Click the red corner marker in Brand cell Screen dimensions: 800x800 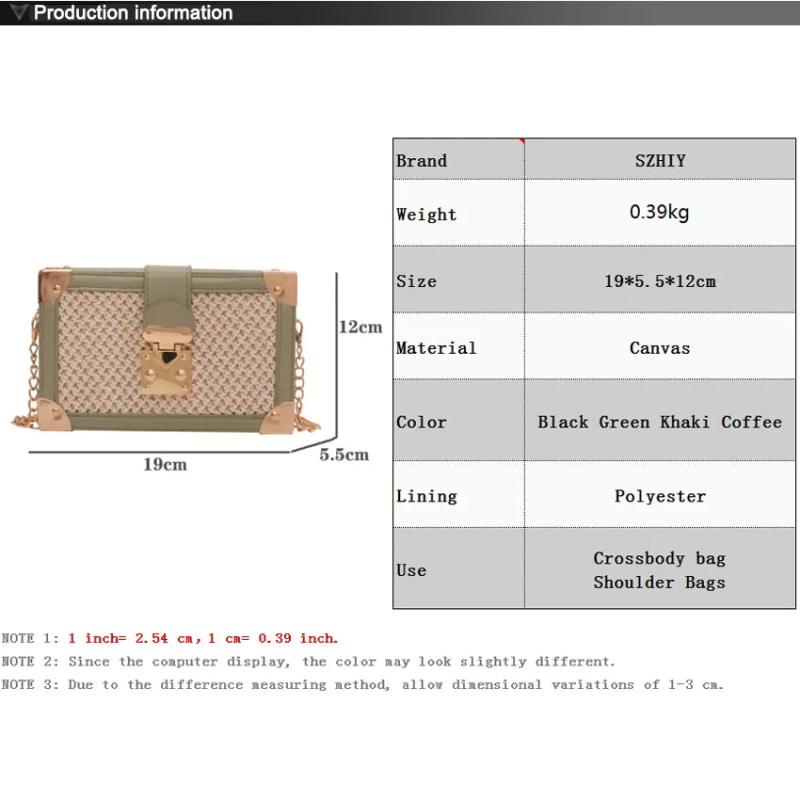(521, 142)
